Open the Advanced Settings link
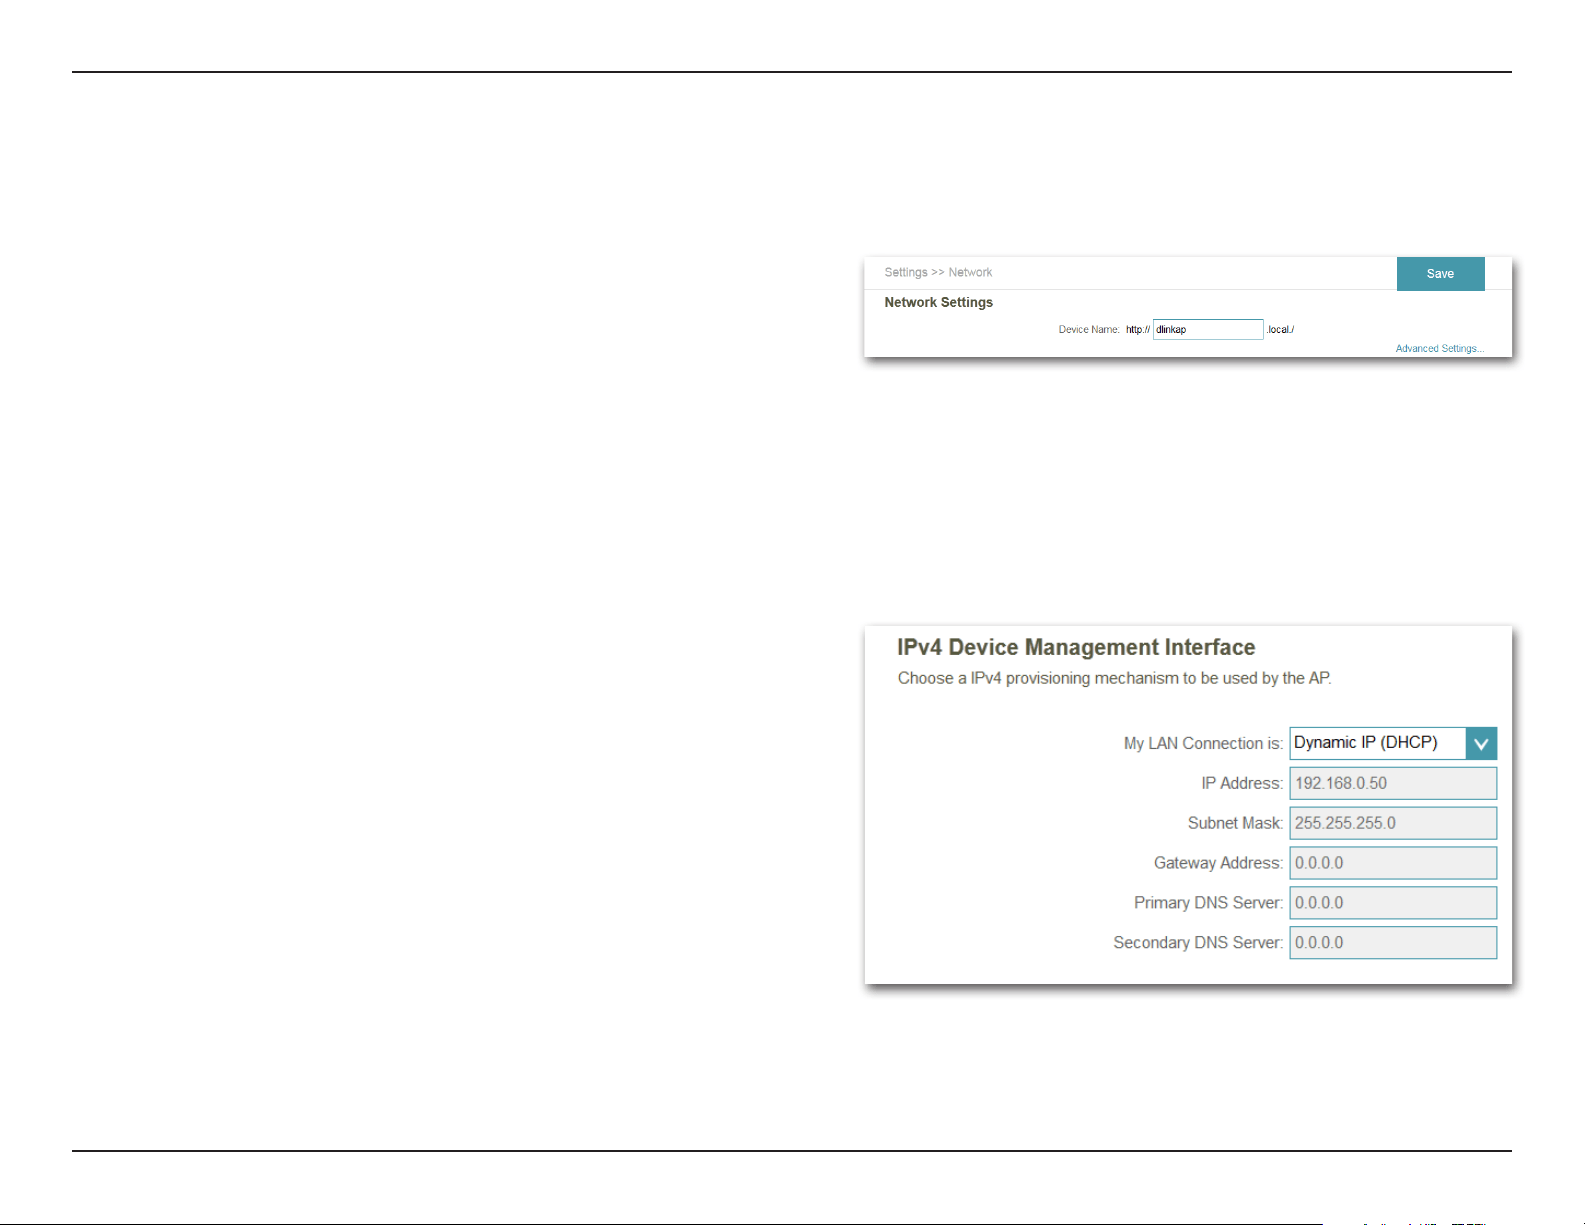This screenshot has width=1585, height=1225. coord(1440,349)
